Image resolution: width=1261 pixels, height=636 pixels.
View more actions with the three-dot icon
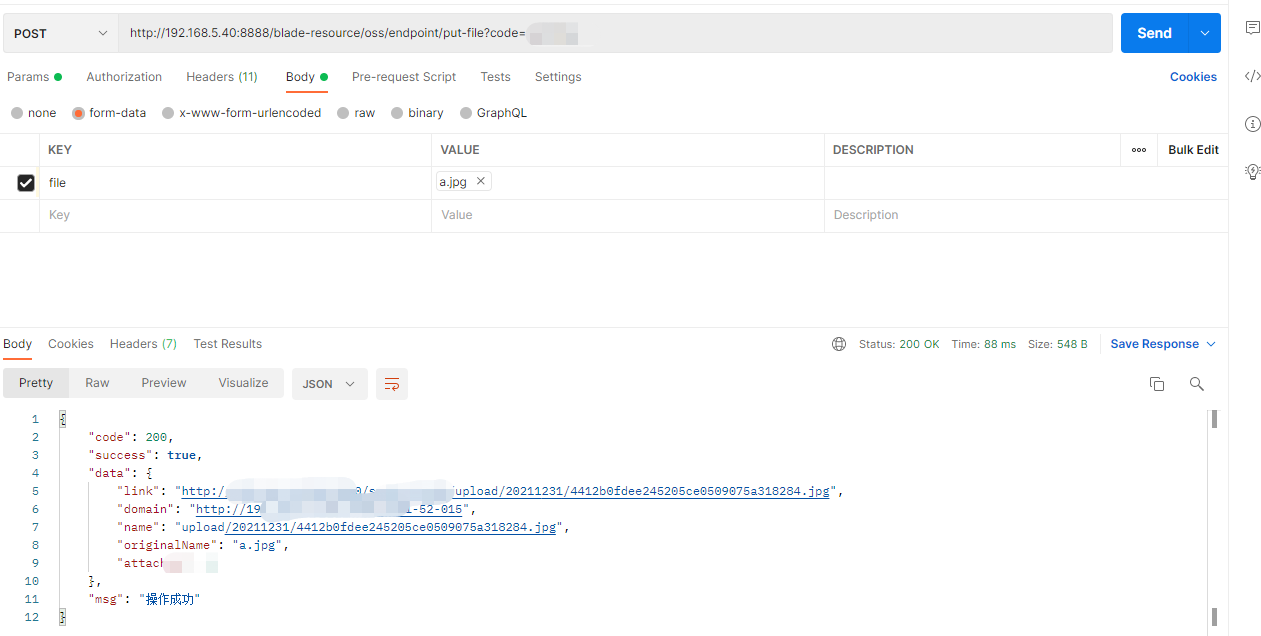coord(1138,149)
